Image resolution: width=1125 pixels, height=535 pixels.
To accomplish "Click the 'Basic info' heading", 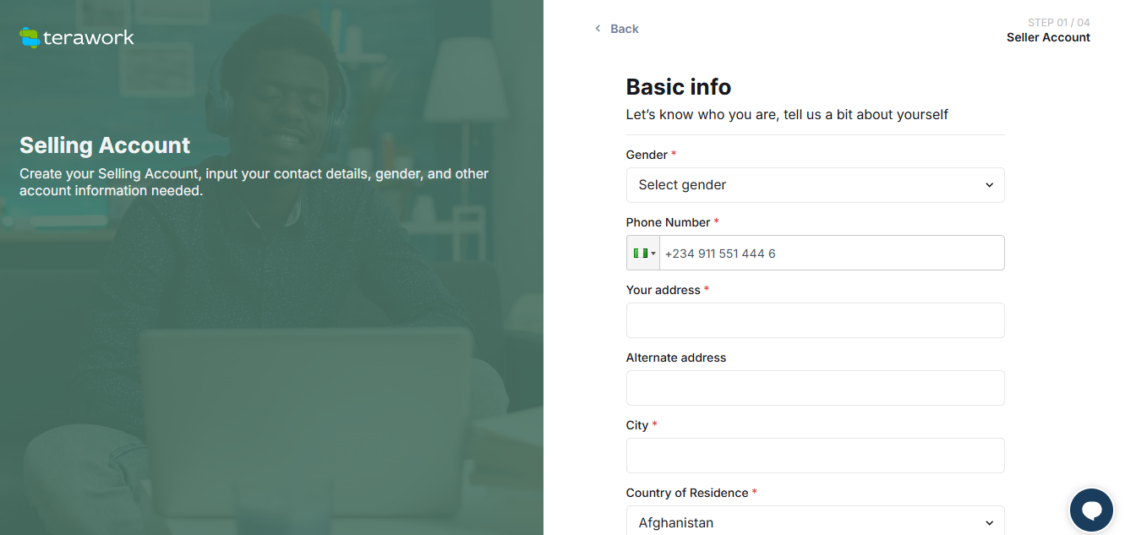I will [x=679, y=87].
